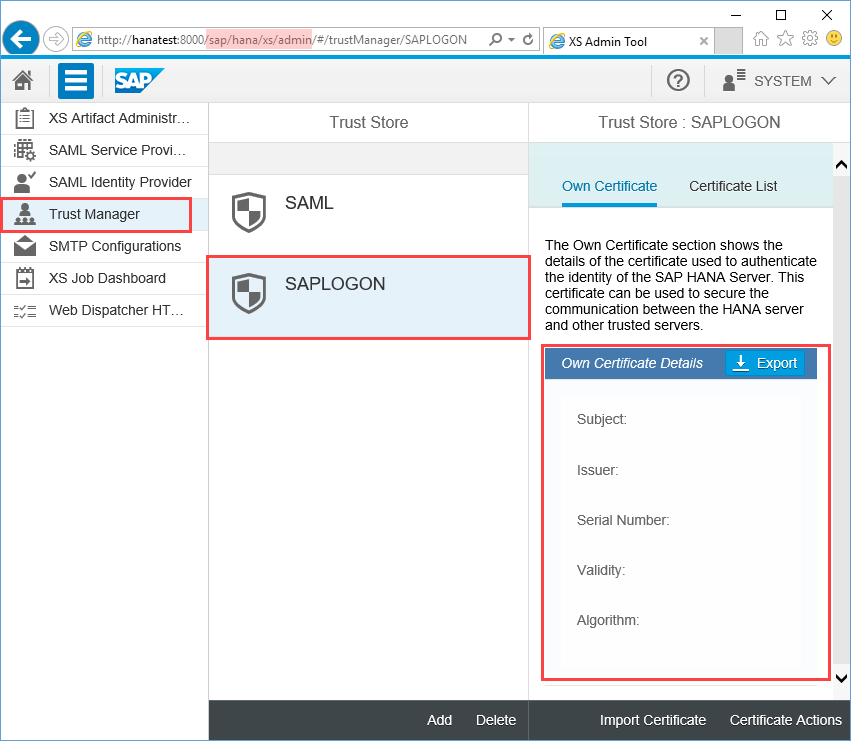This screenshot has width=851, height=741.
Task: Expand the SYSTEM user dropdown chevron
Action: coord(829,81)
